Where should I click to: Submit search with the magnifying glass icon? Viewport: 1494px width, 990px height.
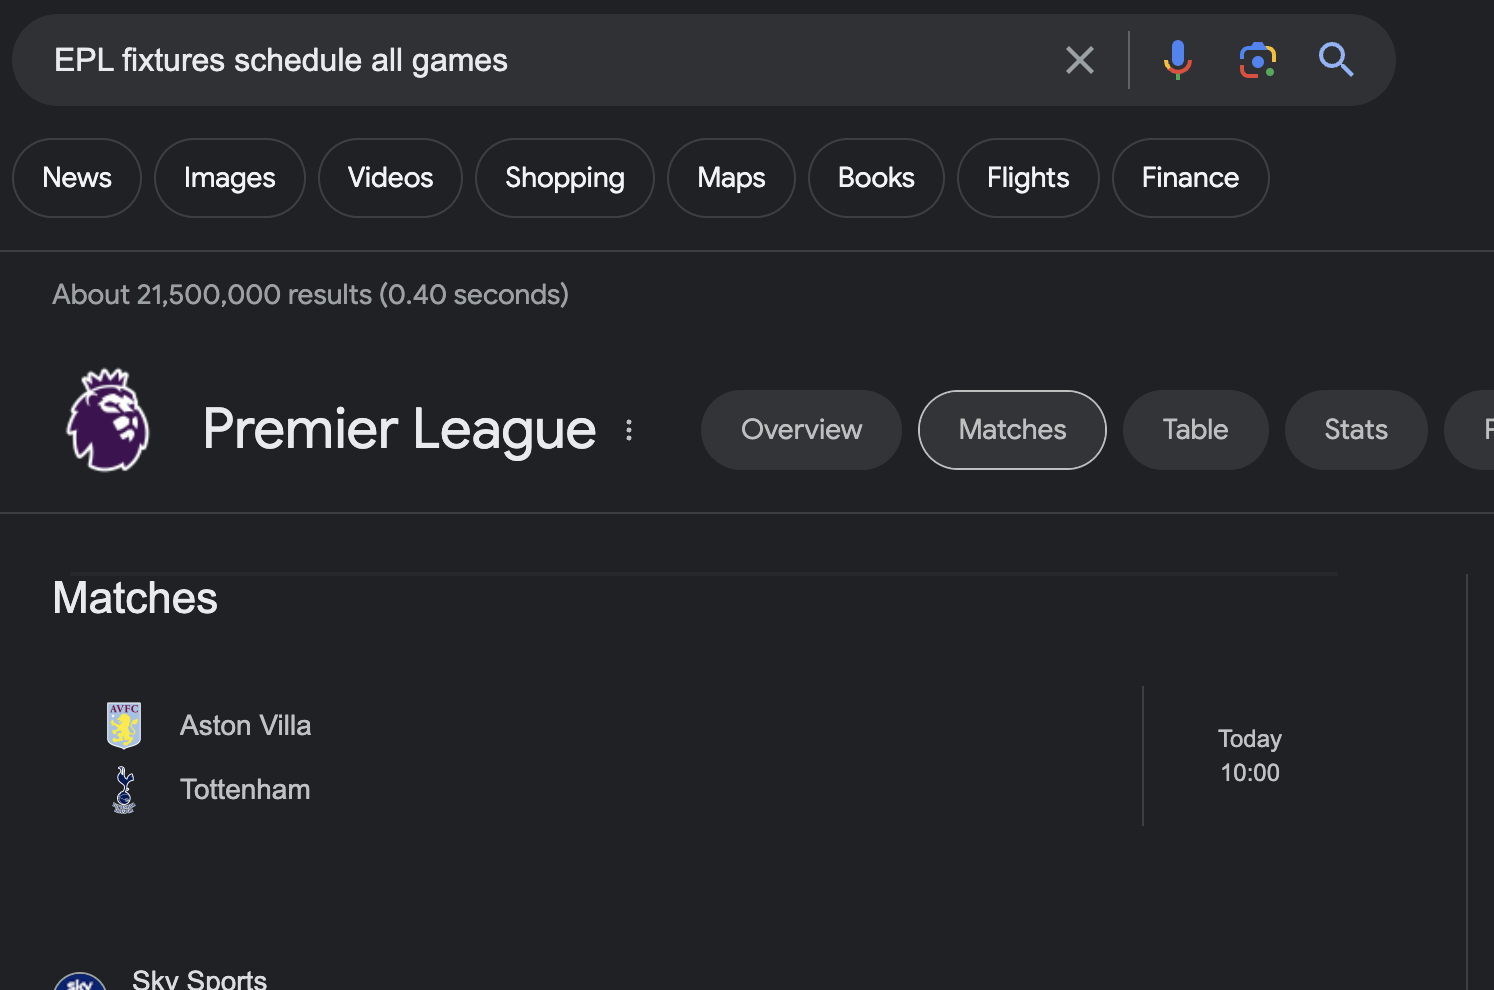pyautogui.click(x=1336, y=60)
